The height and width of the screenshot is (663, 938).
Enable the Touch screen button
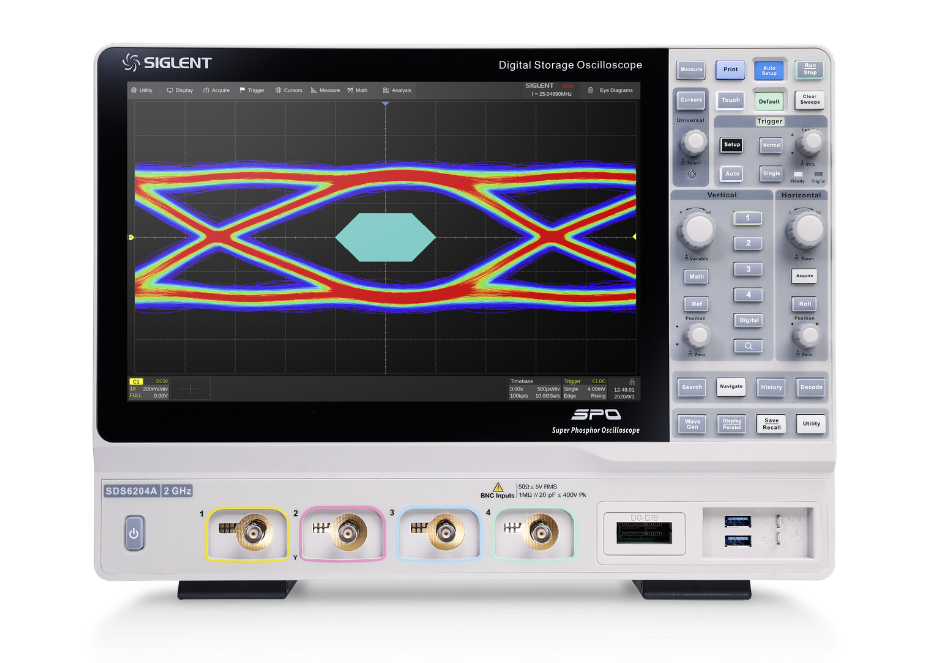click(x=730, y=100)
